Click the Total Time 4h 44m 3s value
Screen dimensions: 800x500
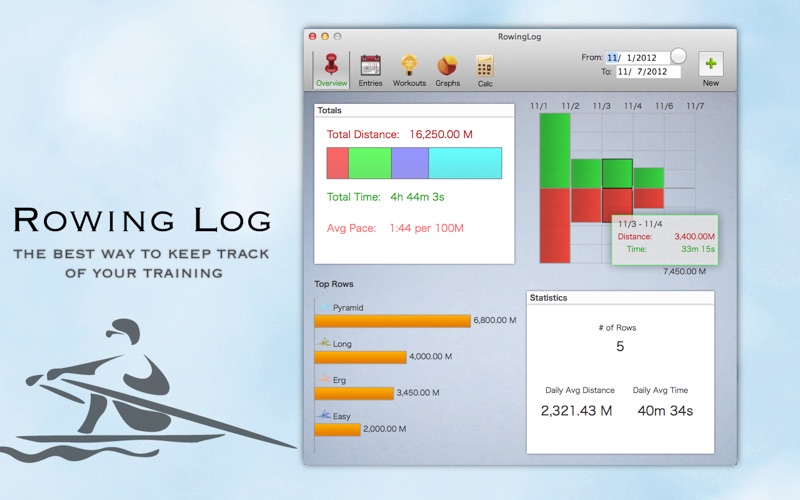pos(417,197)
